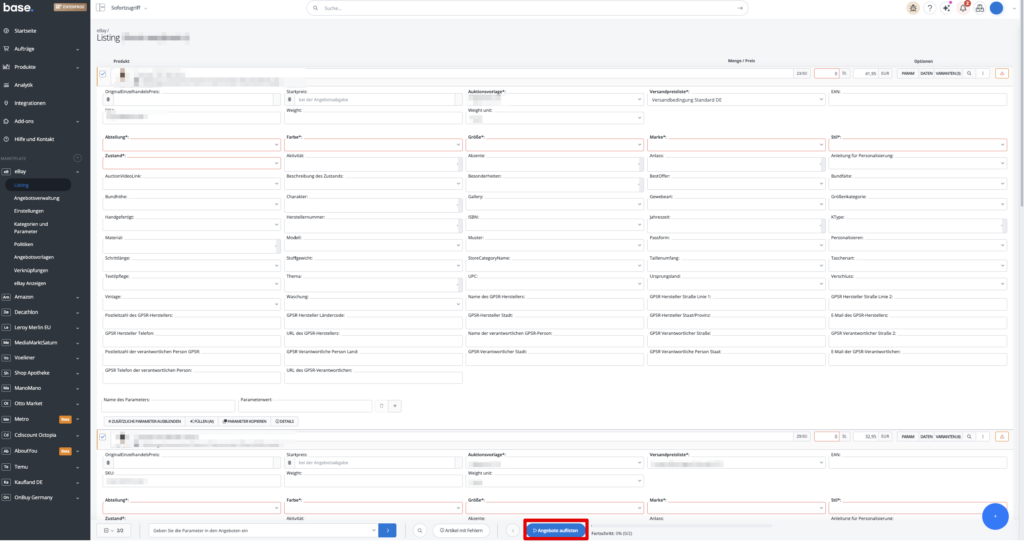This screenshot has width=1024, height=541.
Task: Click the search magnifier icon in bottom bar
Action: point(420,531)
